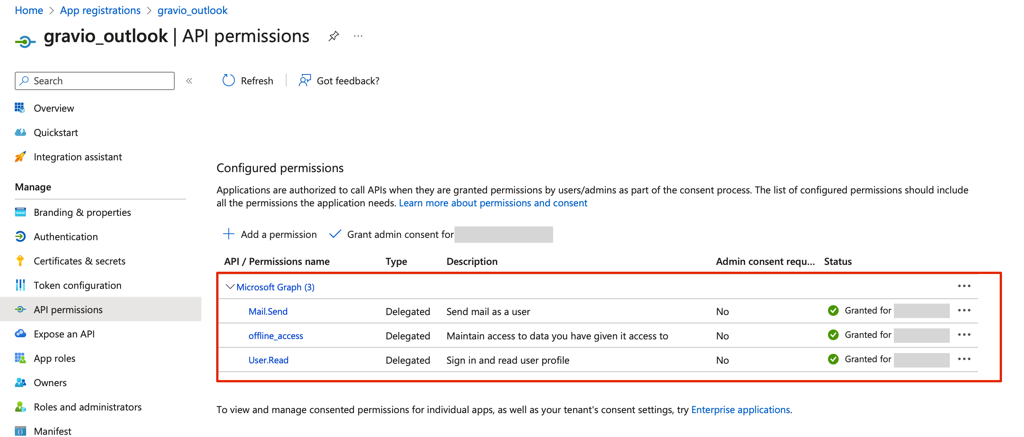1024x437 pixels.
Task: Click the App roles icon
Action: [20, 358]
